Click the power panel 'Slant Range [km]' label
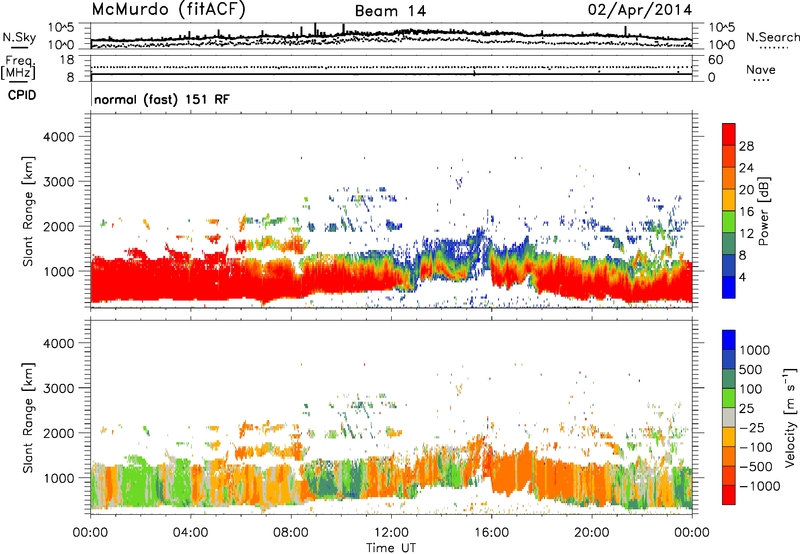 [28, 211]
